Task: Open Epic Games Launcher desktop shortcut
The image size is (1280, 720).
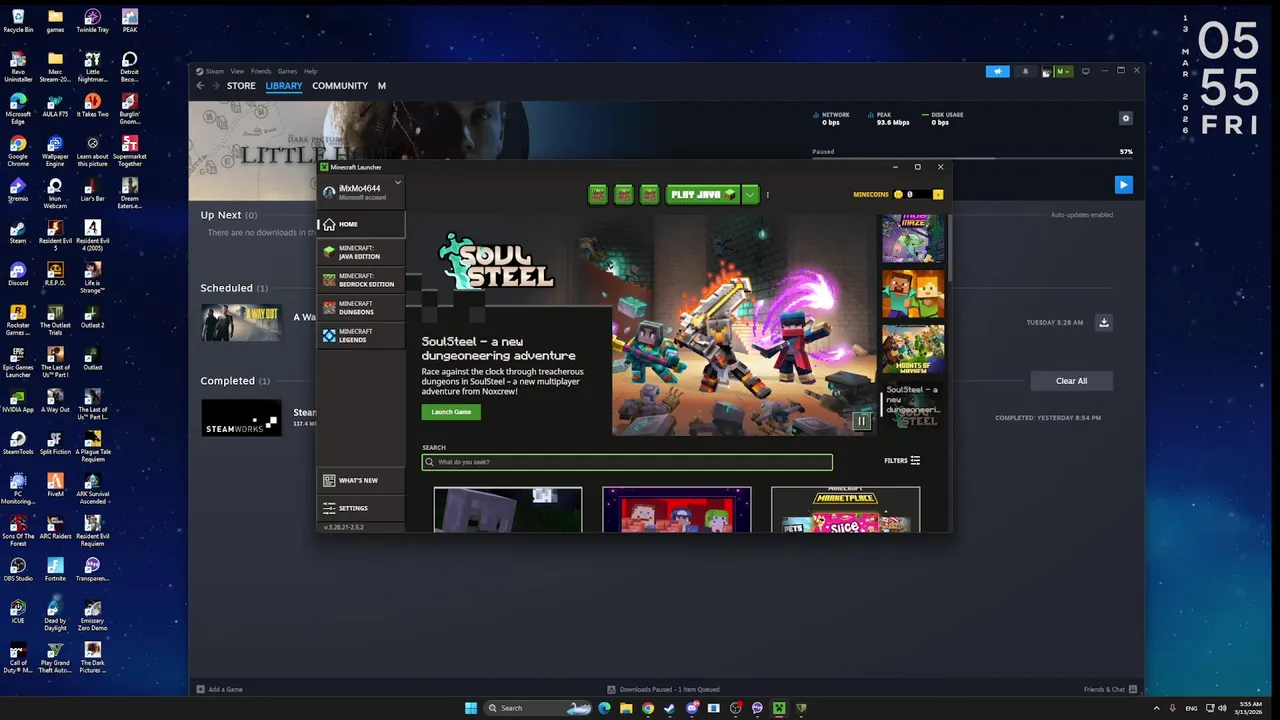Action: (18, 363)
